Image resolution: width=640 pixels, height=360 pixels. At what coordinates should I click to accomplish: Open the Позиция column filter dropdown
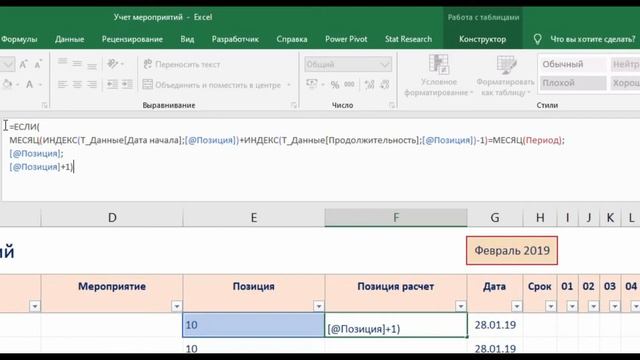pyautogui.click(x=319, y=306)
